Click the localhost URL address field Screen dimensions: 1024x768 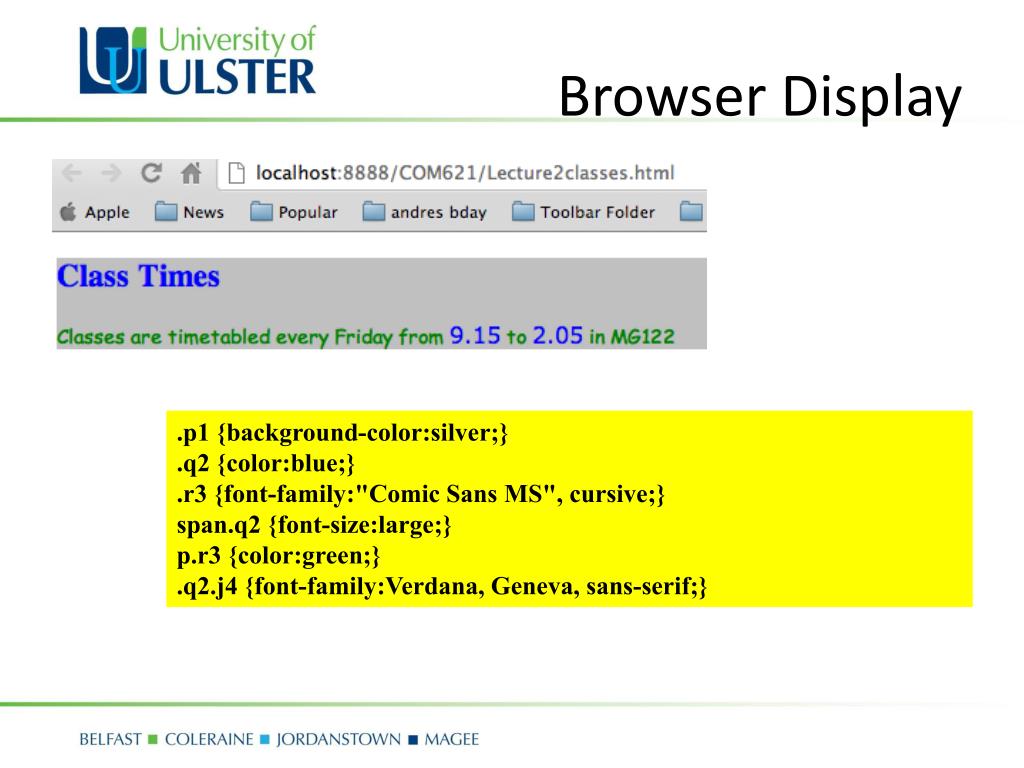(x=464, y=173)
